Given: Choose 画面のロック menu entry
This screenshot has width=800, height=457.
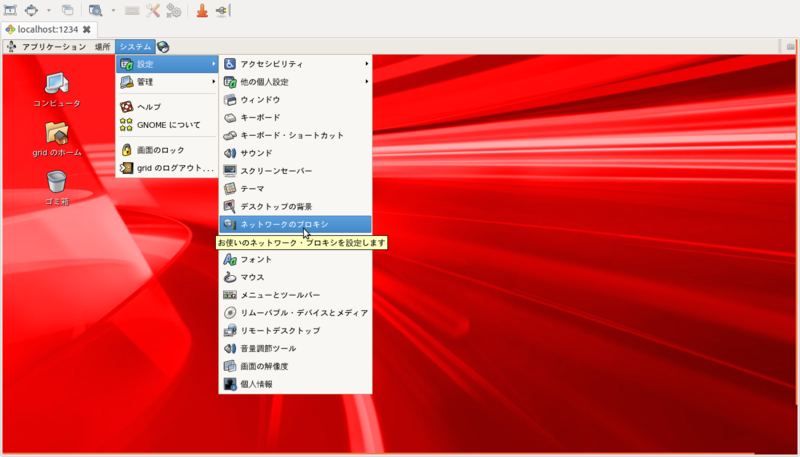Looking at the screenshot, I should coord(167,150).
